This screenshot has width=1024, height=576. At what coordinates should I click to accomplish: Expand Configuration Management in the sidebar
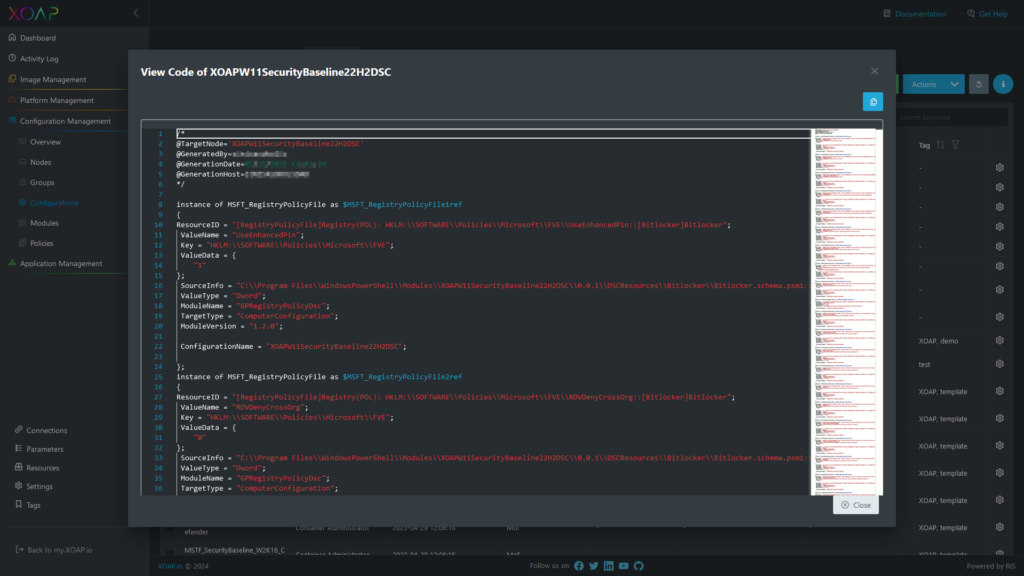65,121
